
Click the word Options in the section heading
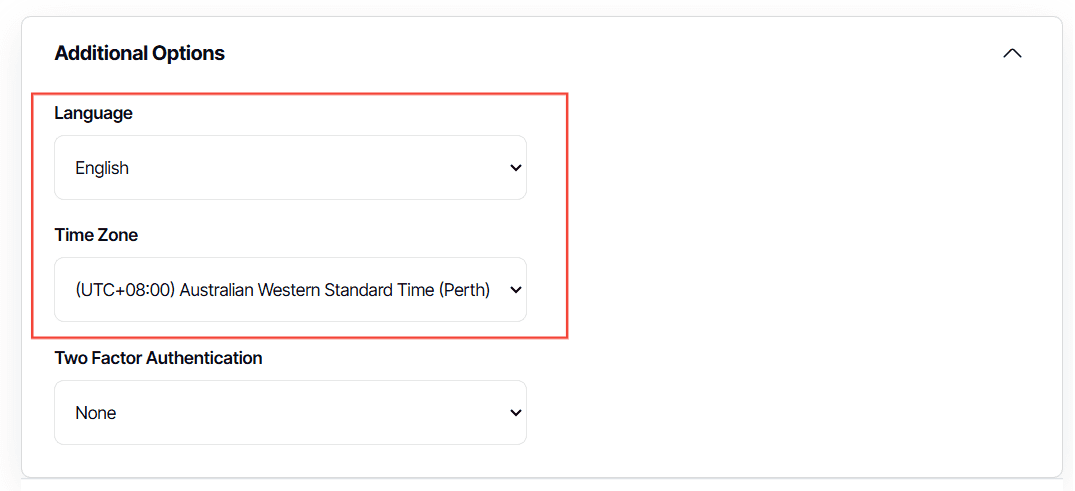pos(188,53)
